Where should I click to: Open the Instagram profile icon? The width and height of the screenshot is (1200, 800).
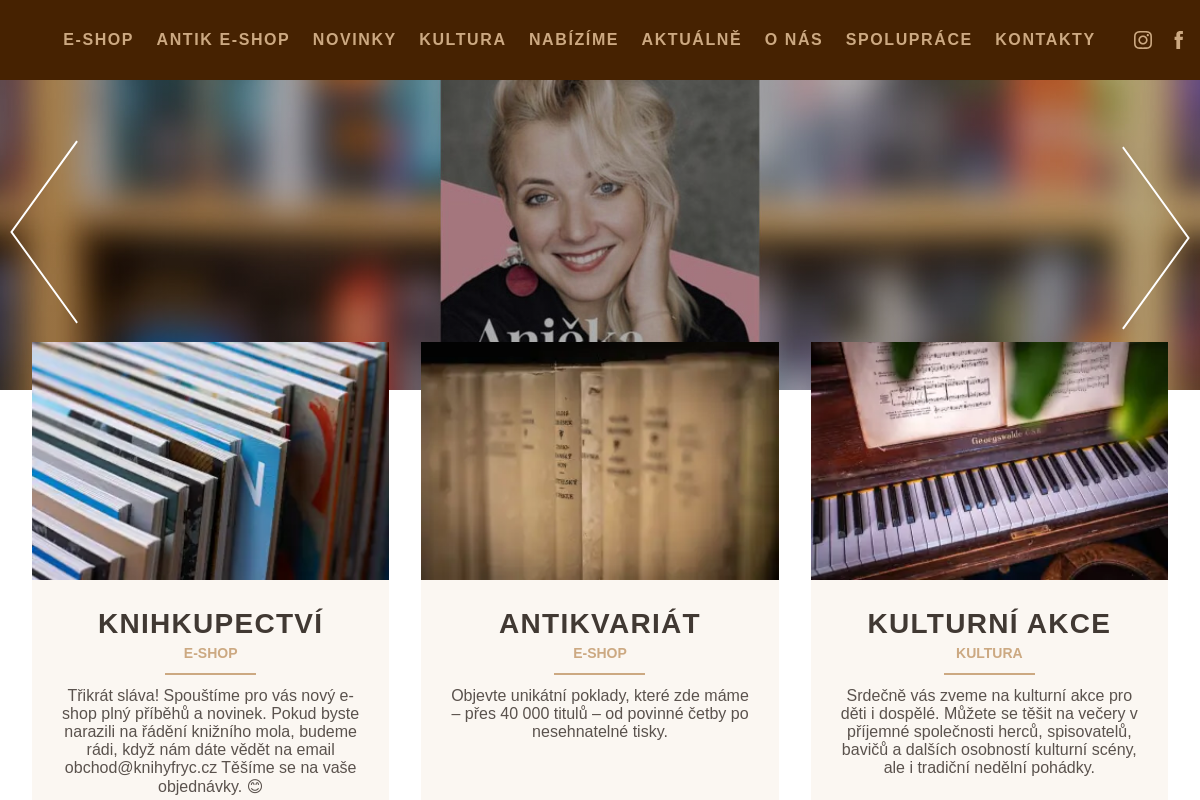(x=1143, y=40)
